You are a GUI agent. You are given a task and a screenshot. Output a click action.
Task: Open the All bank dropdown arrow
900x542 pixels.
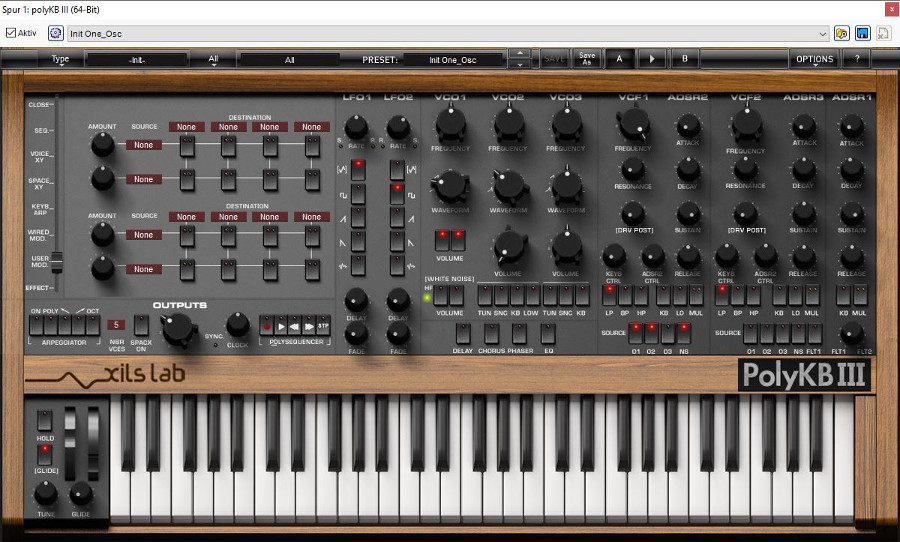point(214,59)
